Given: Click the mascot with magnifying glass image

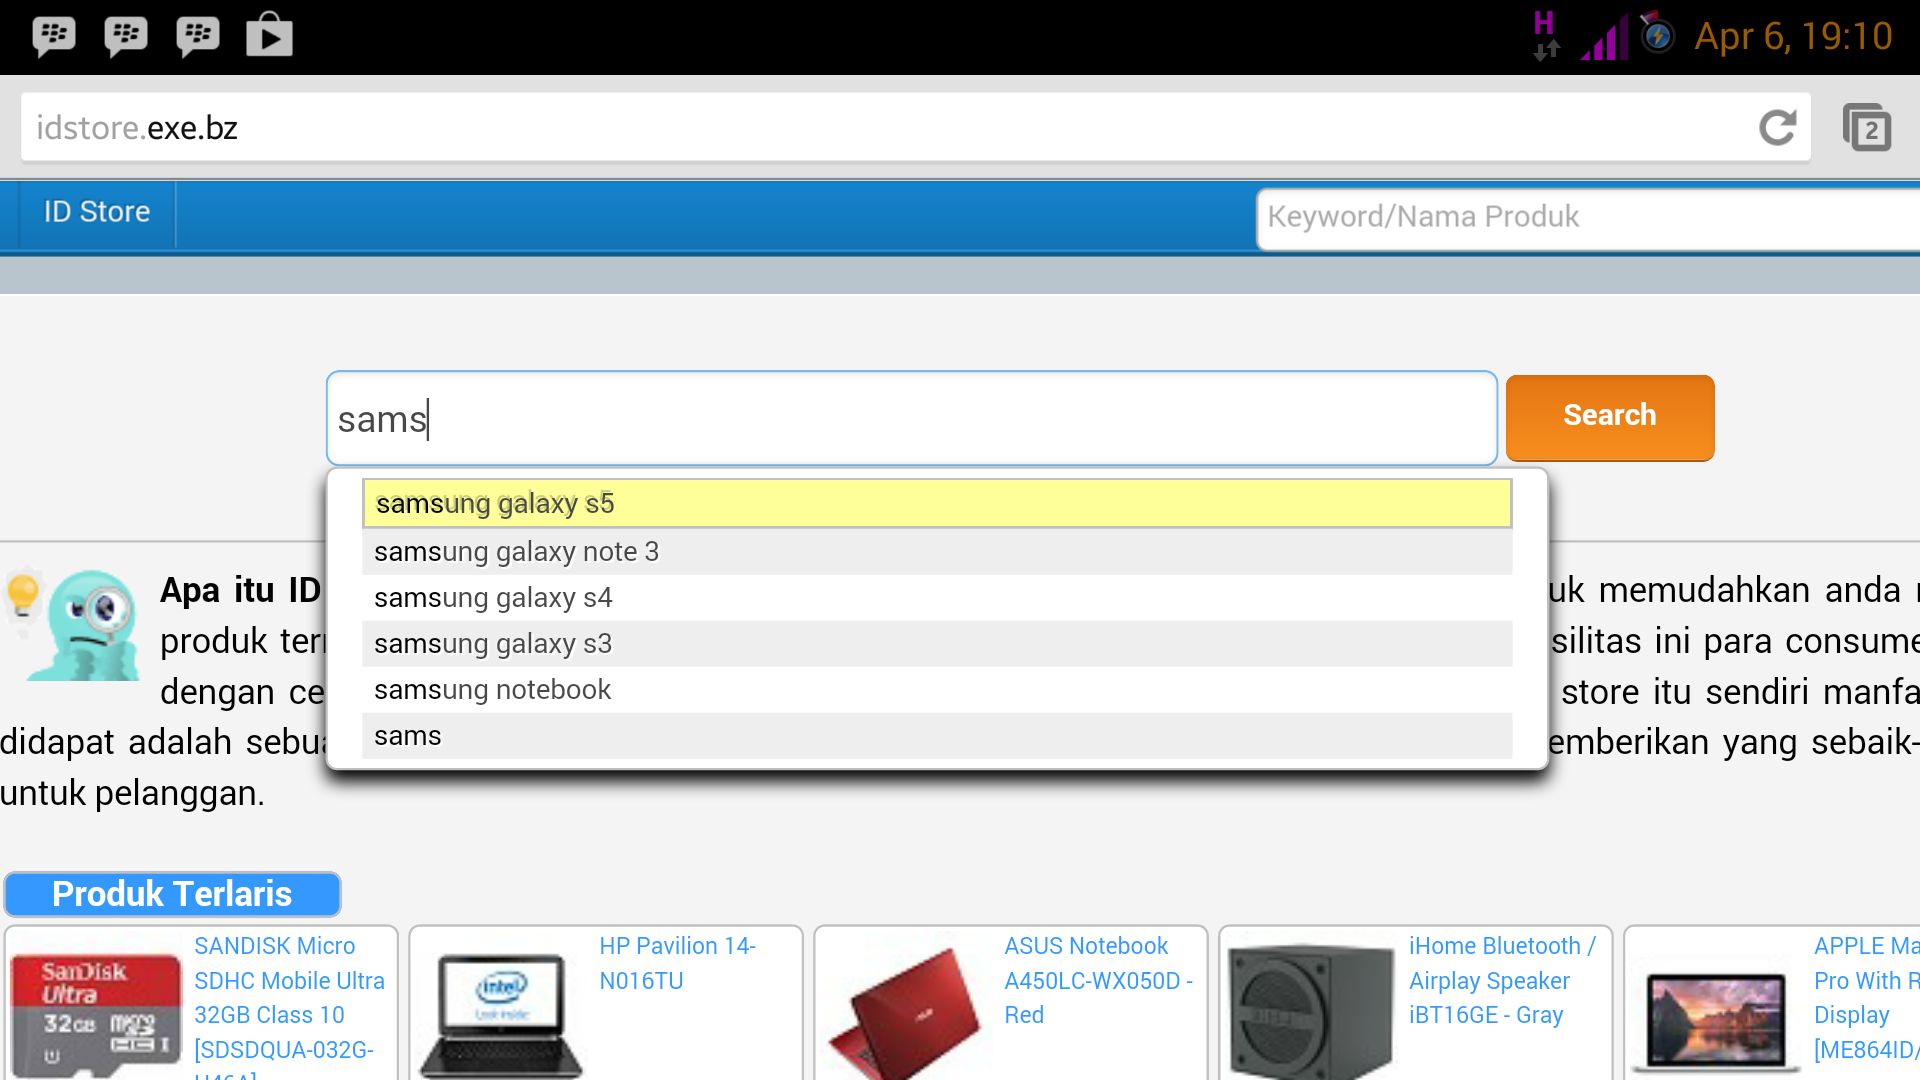Looking at the screenshot, I should (72, 625).
